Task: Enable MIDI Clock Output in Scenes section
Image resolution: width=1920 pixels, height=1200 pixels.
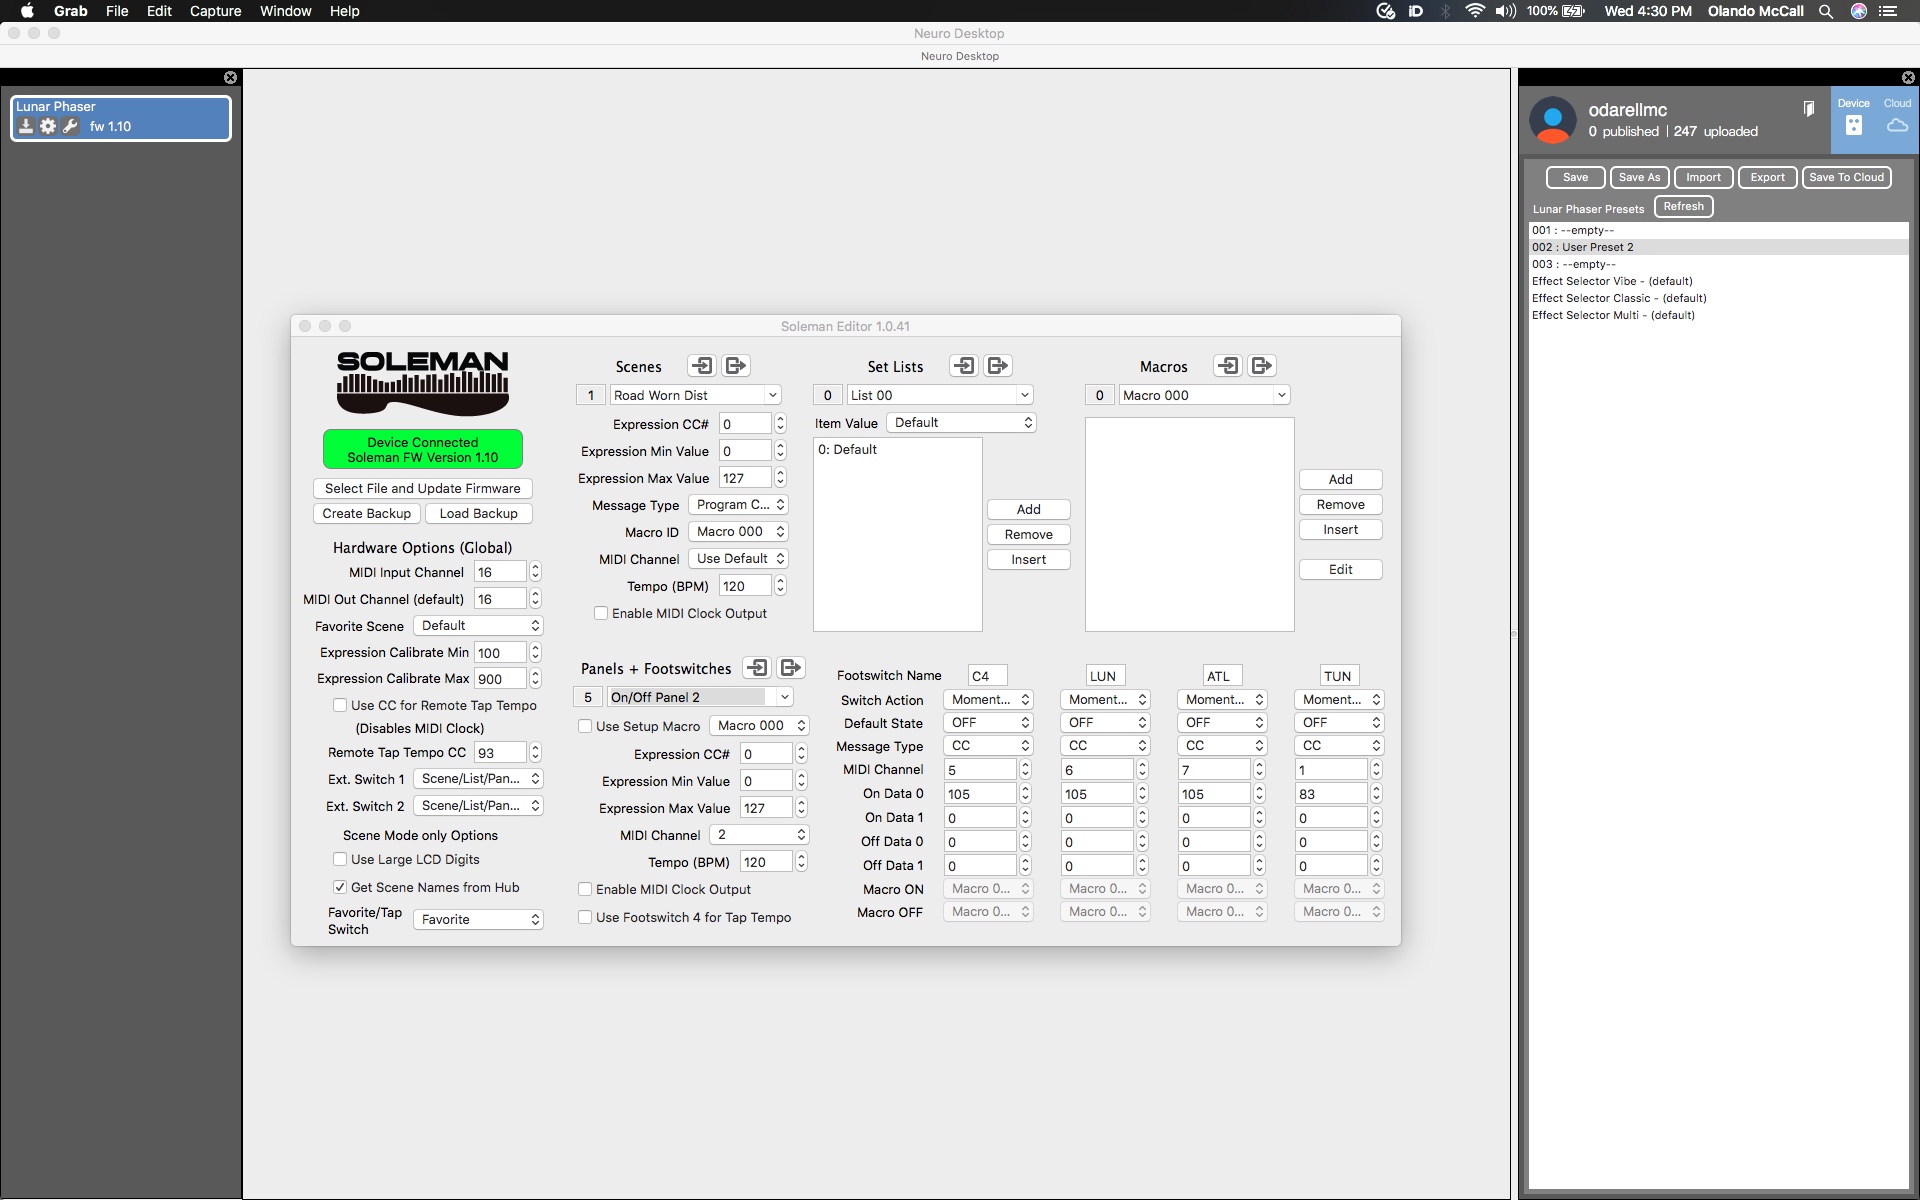Action: (x=601, y=613)
